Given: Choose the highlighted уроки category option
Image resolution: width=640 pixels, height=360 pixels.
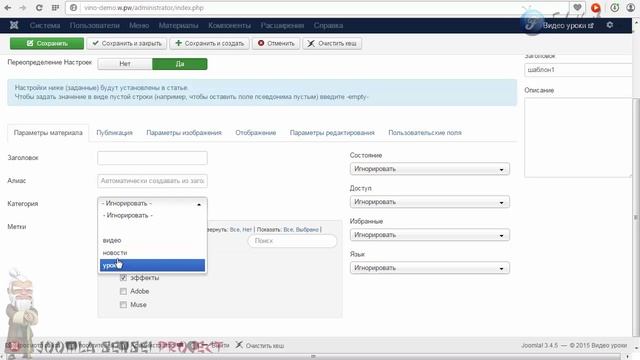Looking at the screenshot, I should pos(152,265).
